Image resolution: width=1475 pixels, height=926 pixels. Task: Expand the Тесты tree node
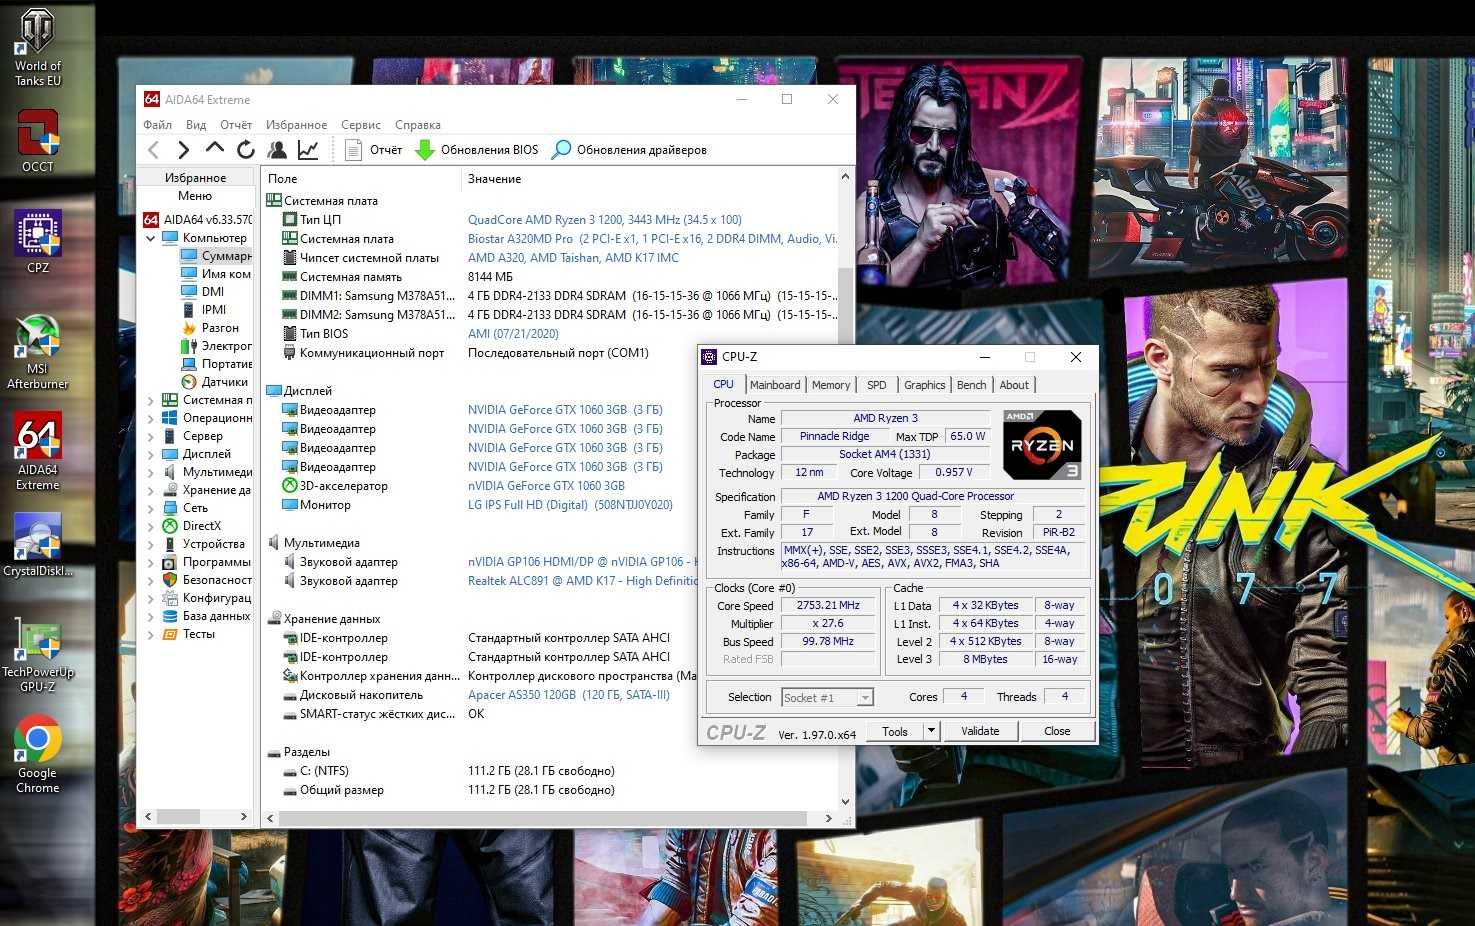coord(151,634)
